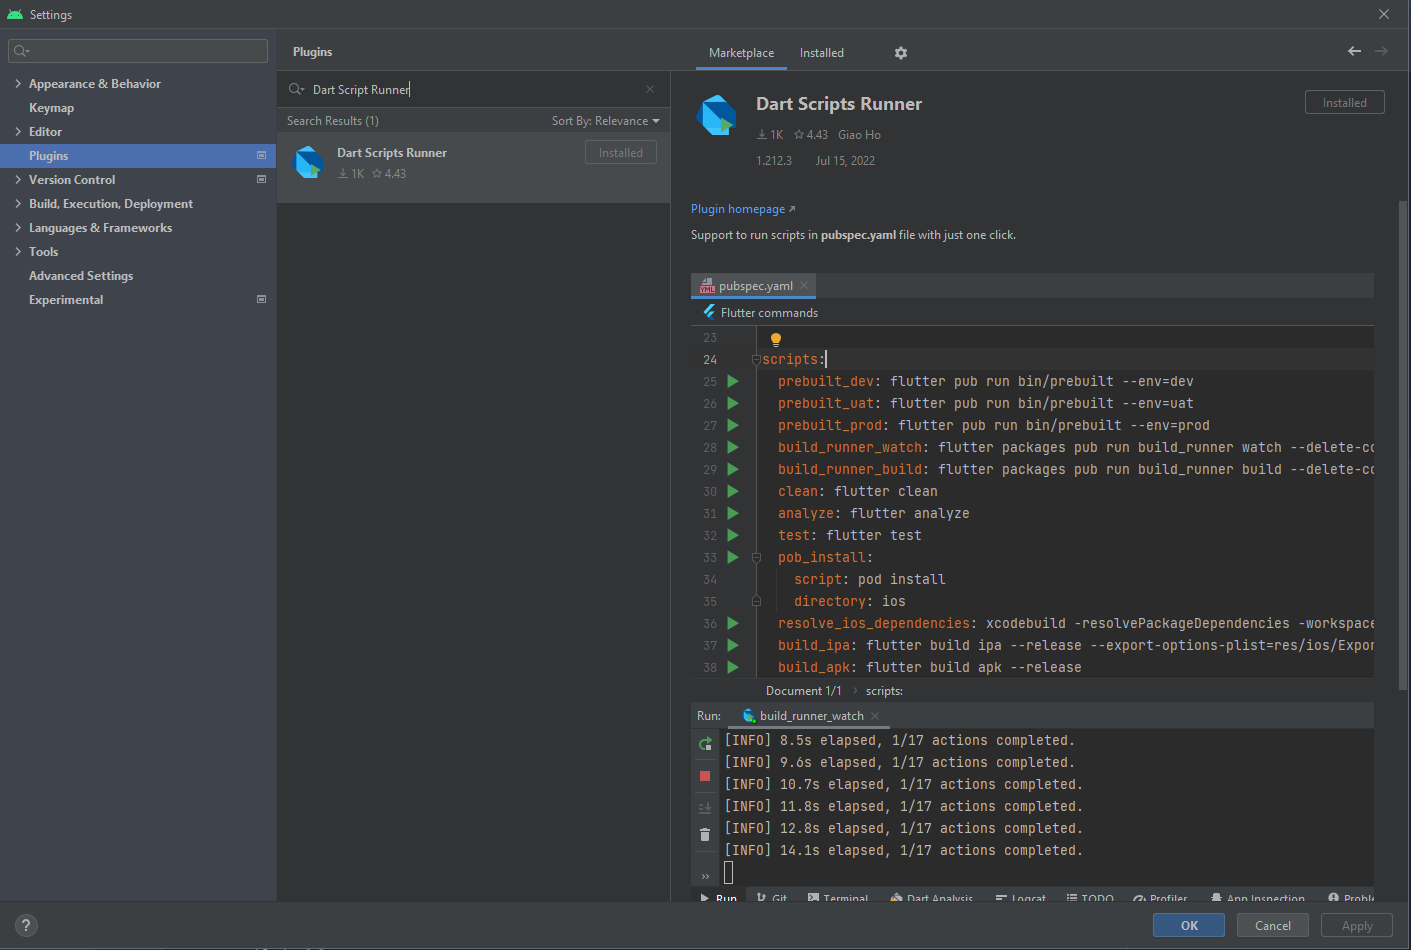The height and width of the screenshot is (950, 1411).
Task: Expand Appearance & Behavior section
Action: tap(18, 83)
